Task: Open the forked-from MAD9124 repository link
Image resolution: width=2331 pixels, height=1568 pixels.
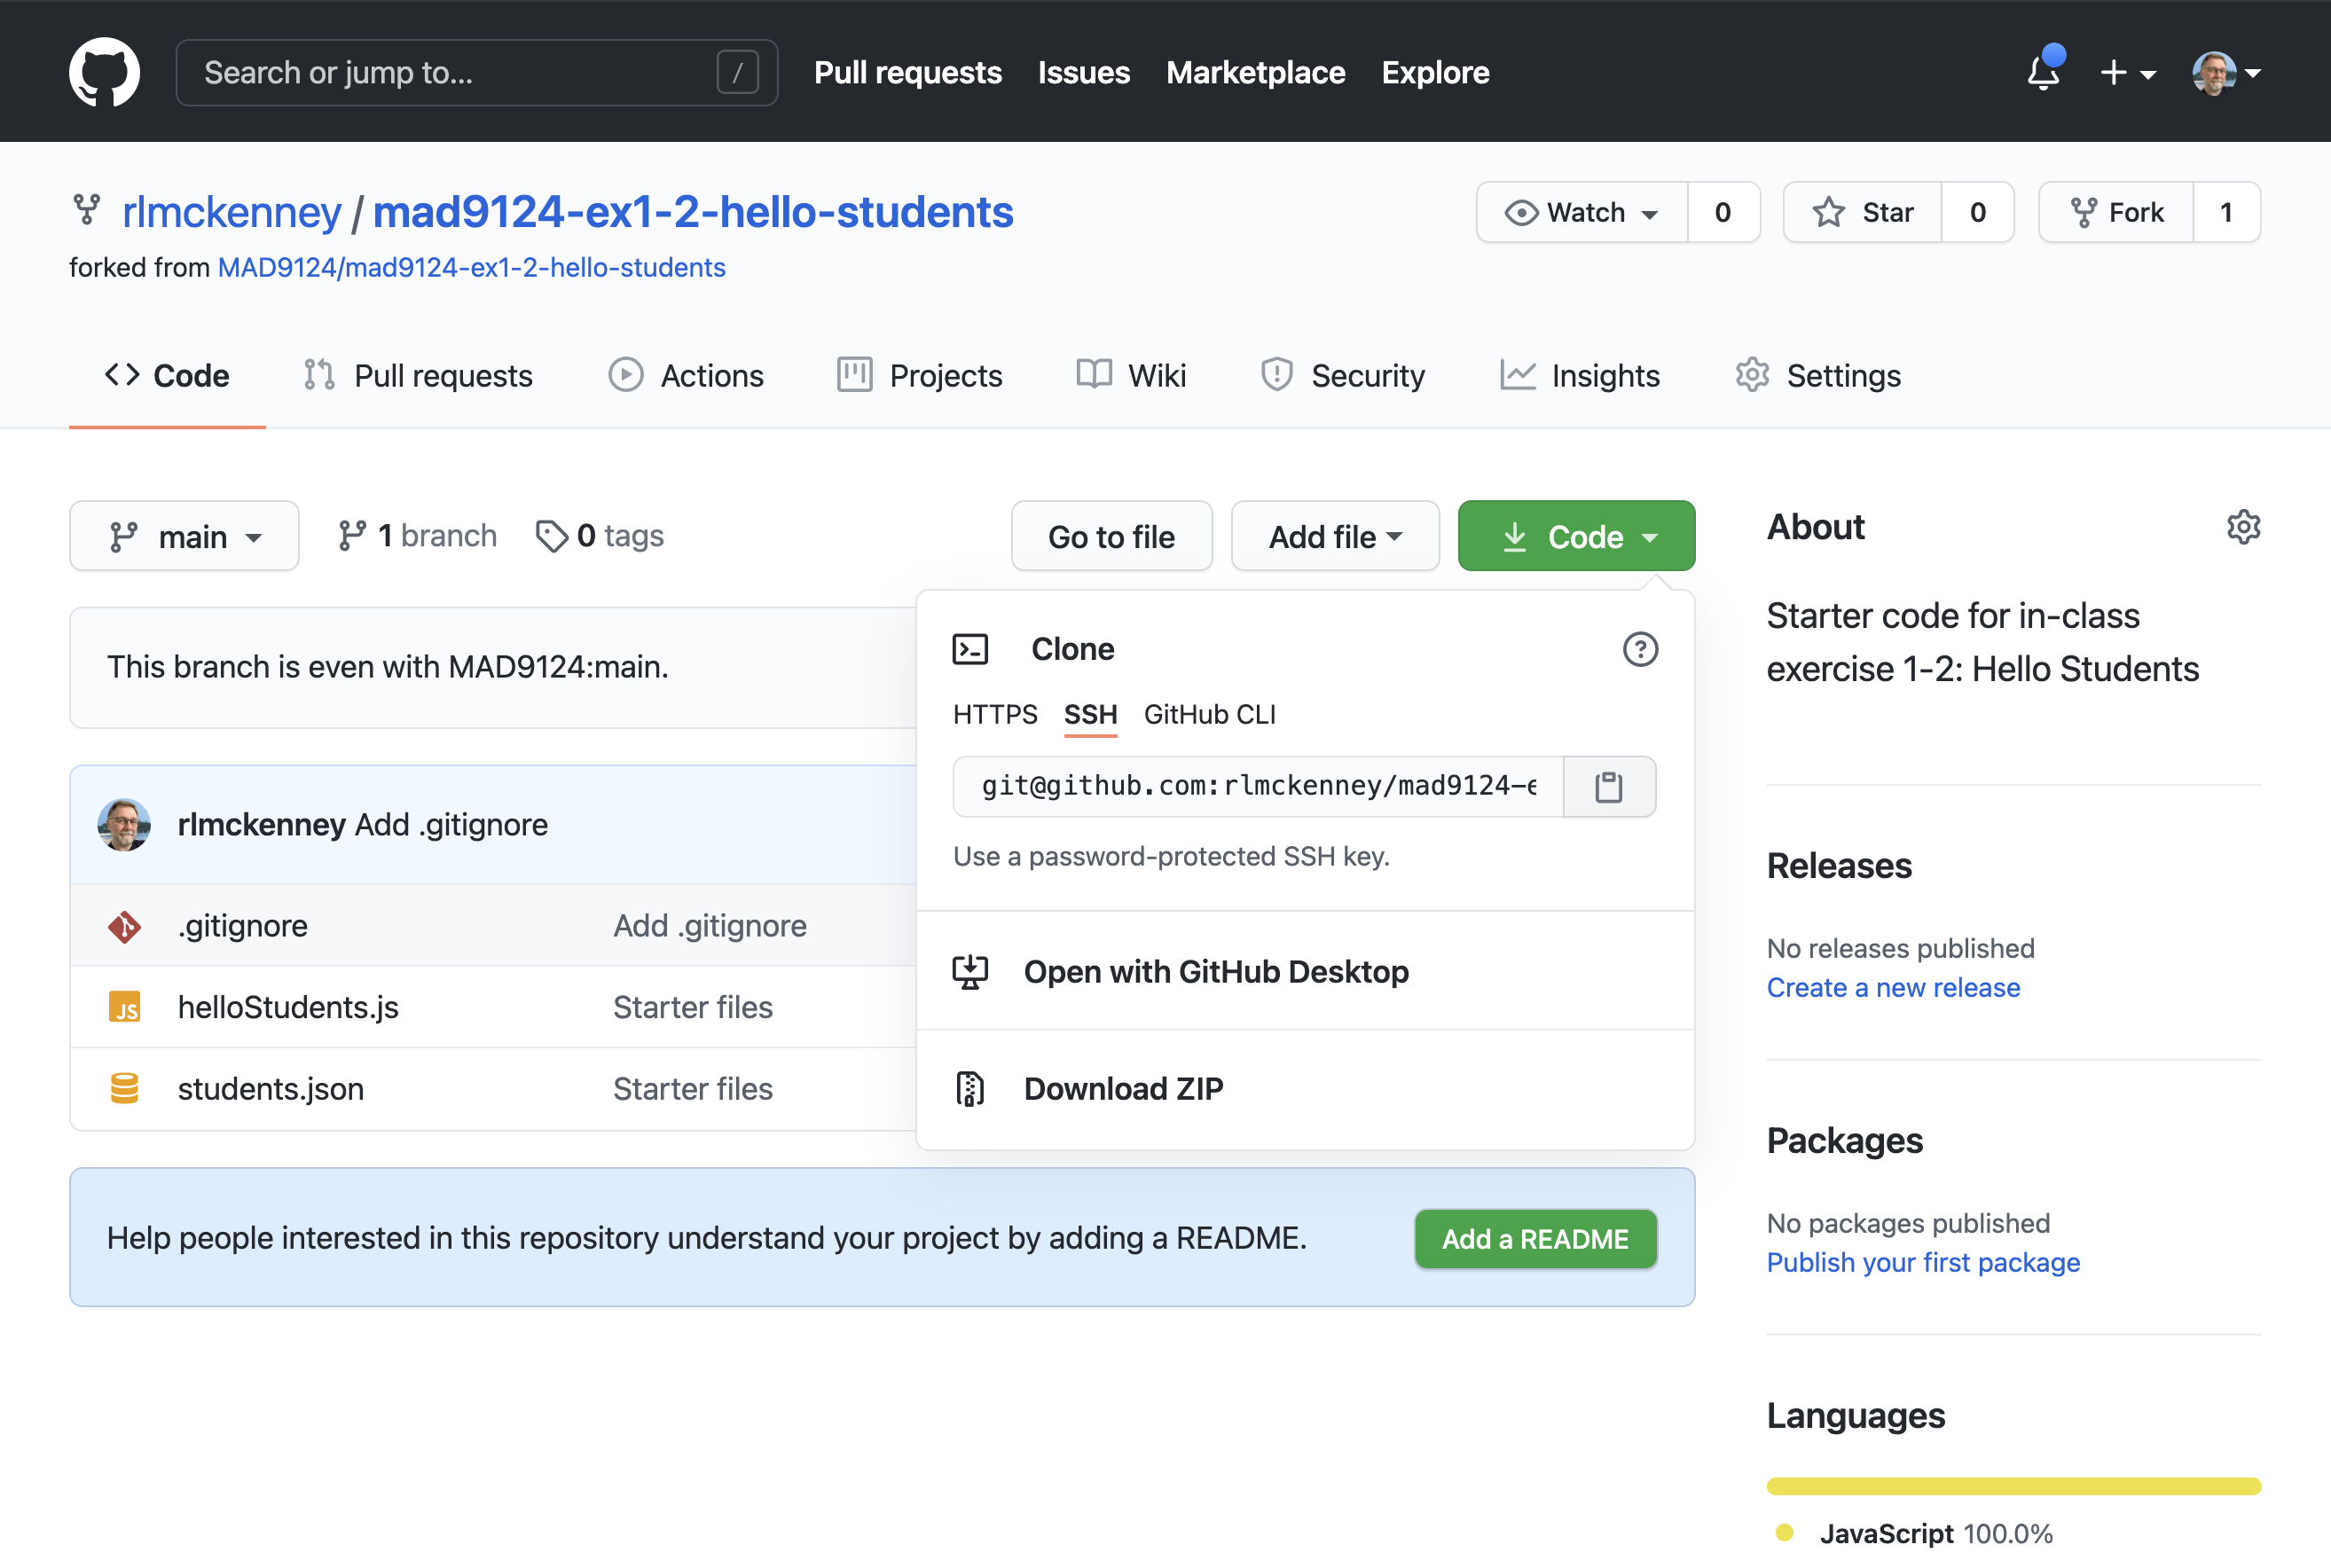Action: coord(472,267)
